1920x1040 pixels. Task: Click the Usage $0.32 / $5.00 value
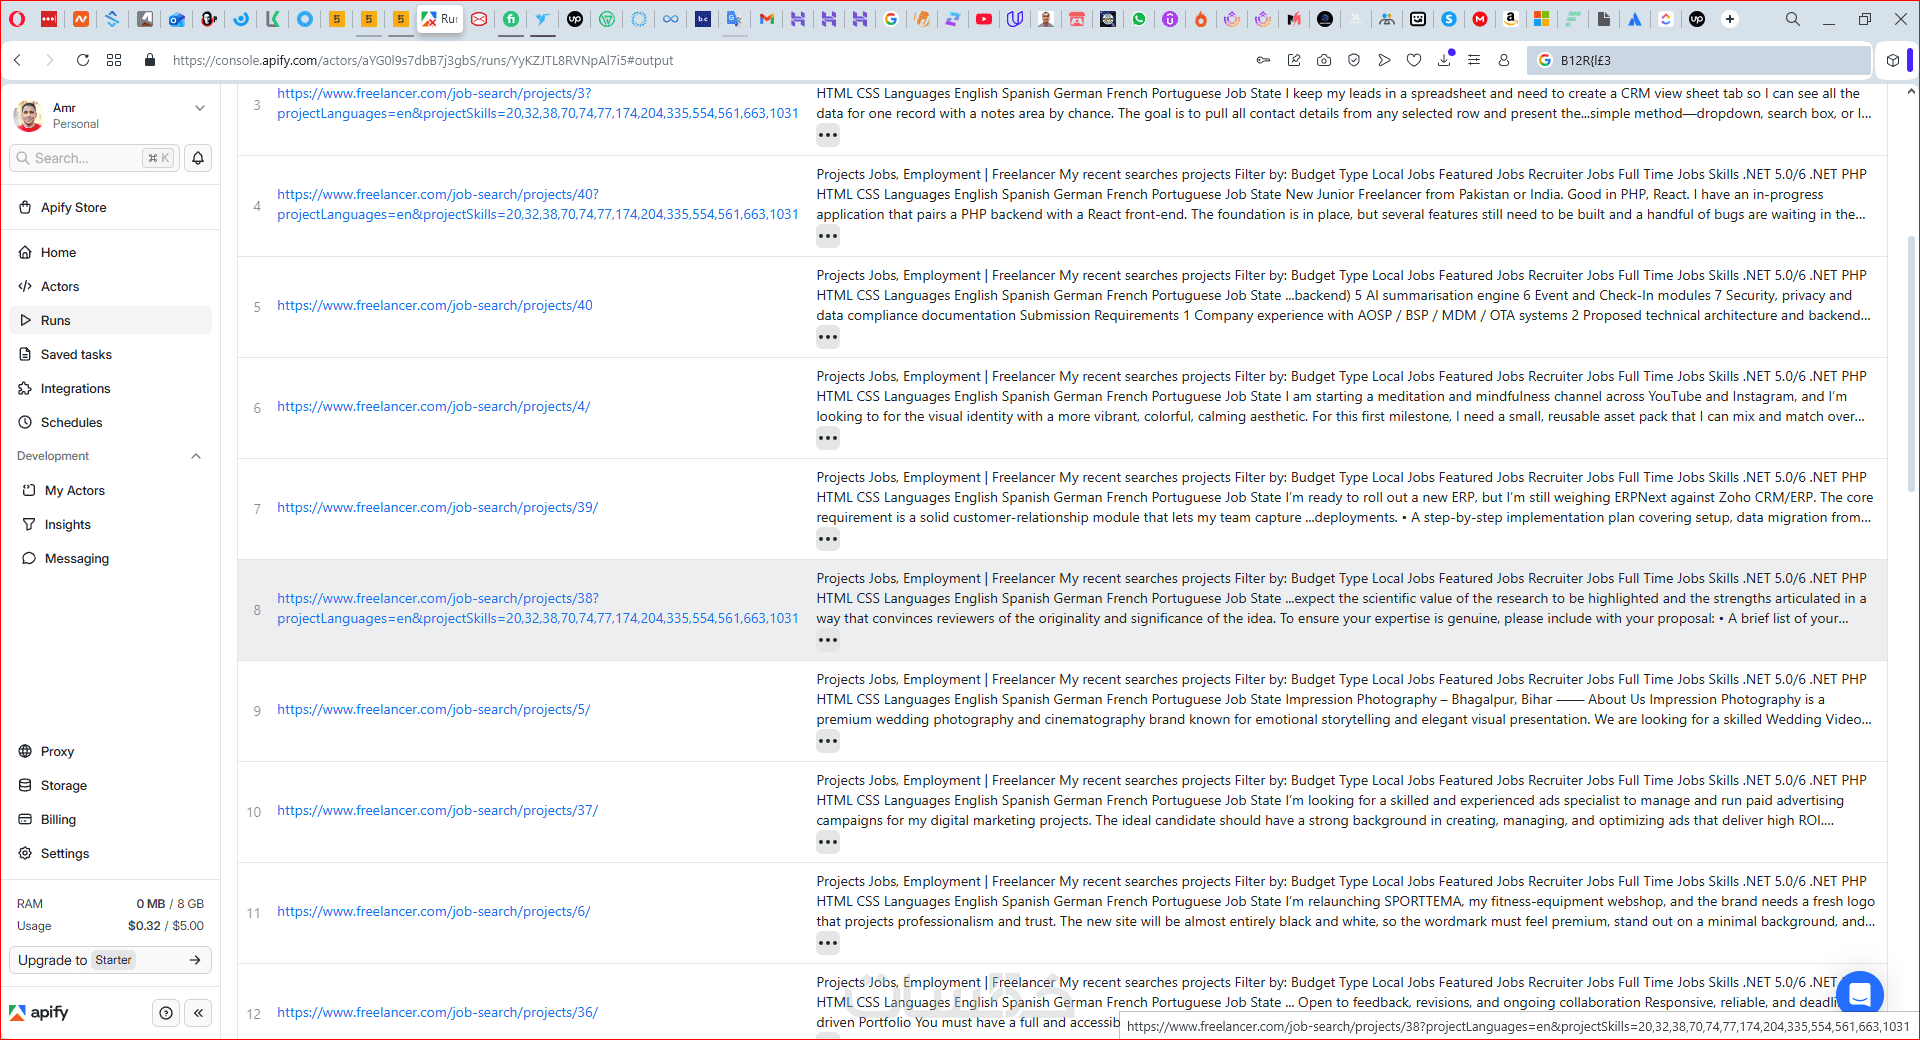tap(166, 926)
